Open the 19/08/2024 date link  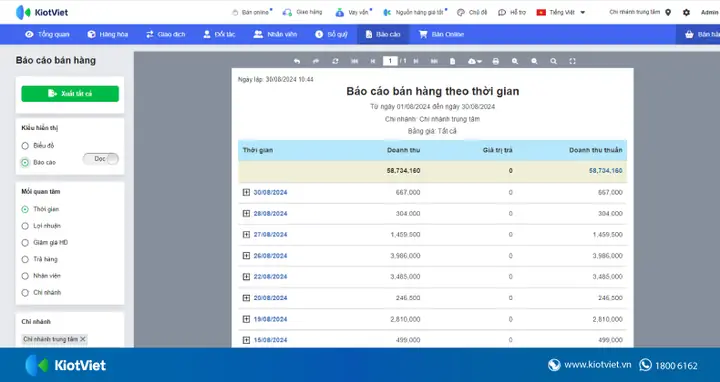[270, 319]
